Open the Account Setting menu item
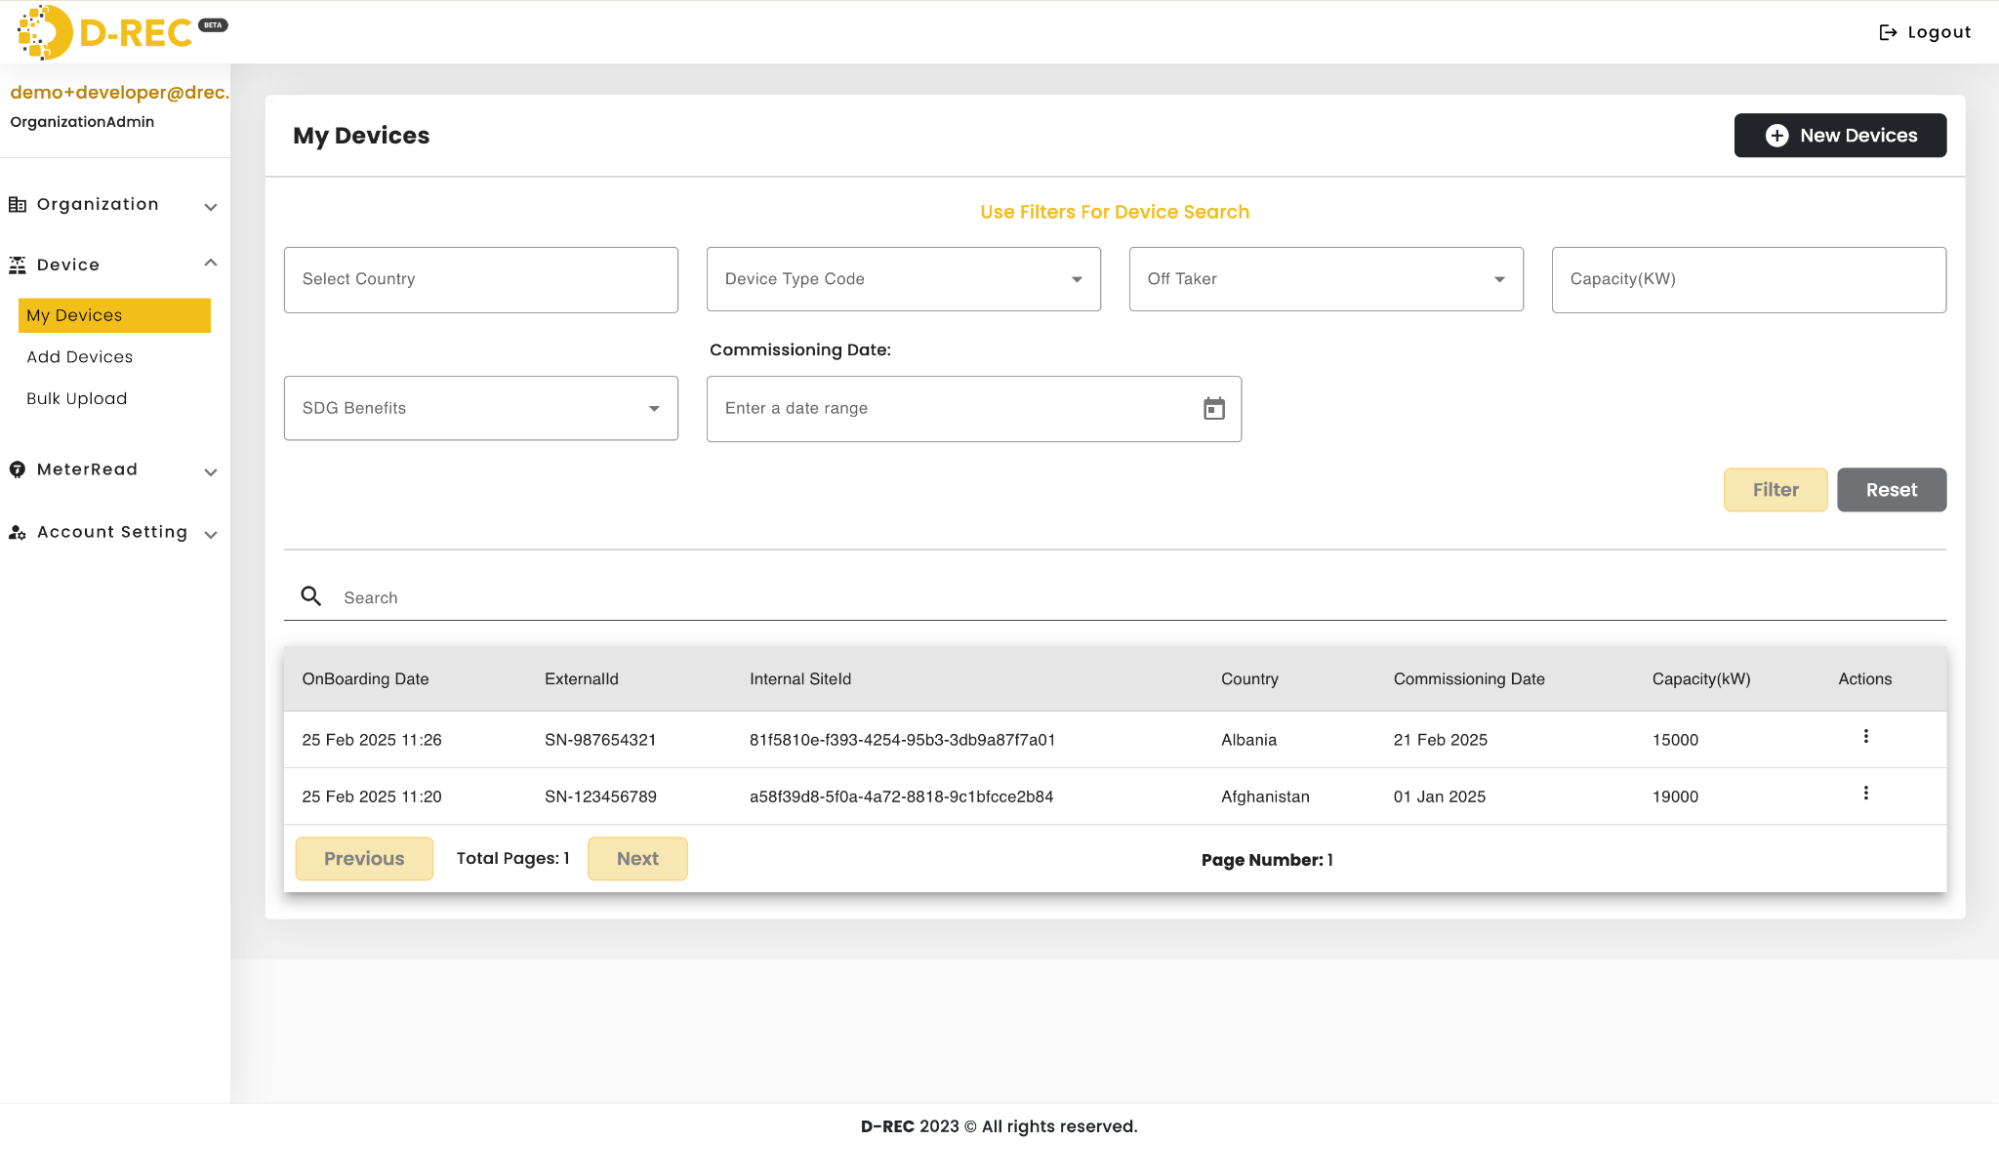This screenshot has width=1999, height=1150. [114, 533]
